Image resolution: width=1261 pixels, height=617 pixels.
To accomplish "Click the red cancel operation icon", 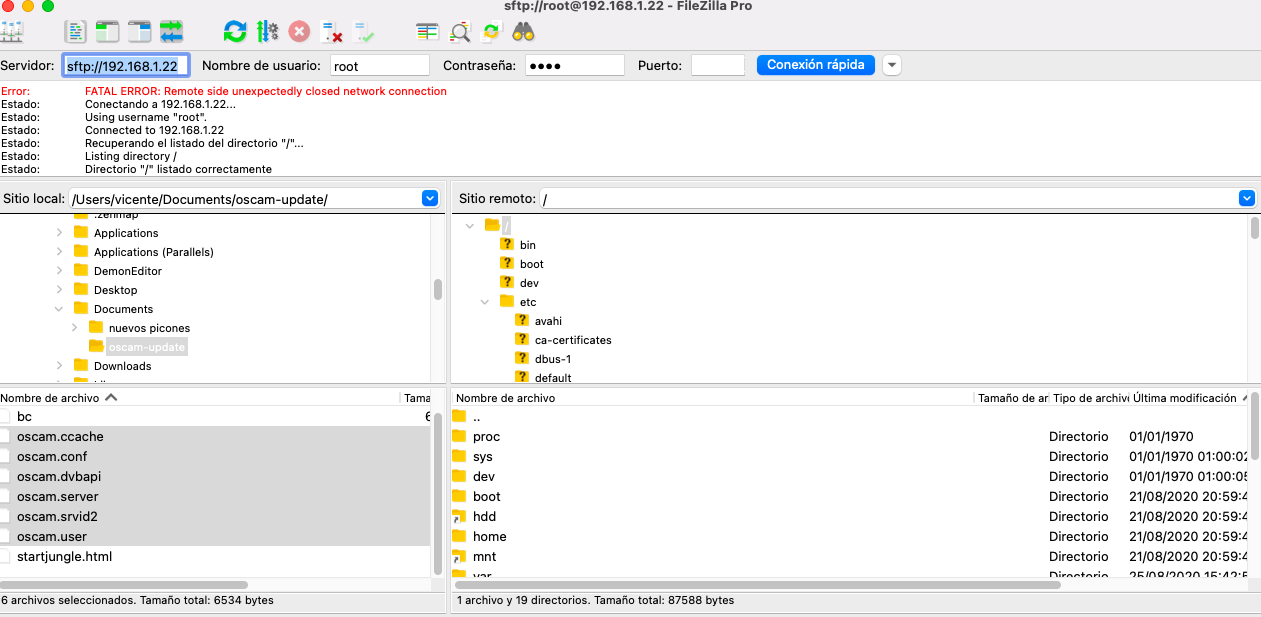I will [299, 31].
